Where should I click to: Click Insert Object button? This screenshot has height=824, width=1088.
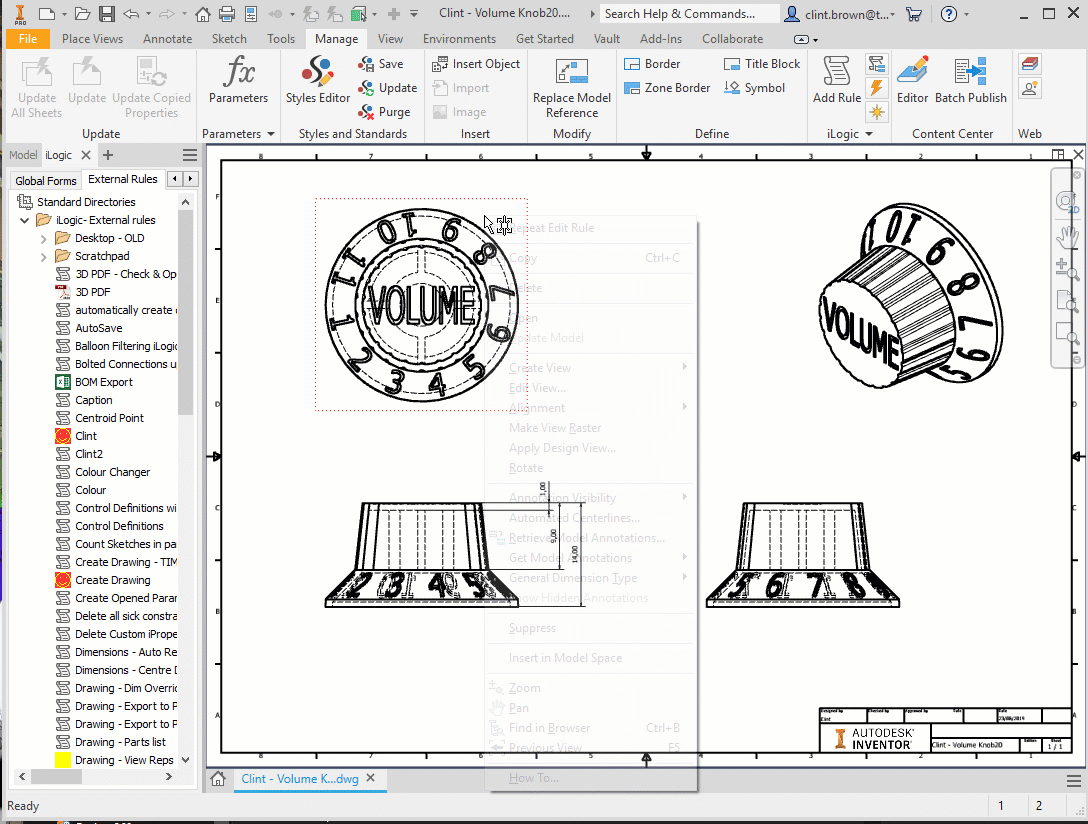[x=476, y=64]
